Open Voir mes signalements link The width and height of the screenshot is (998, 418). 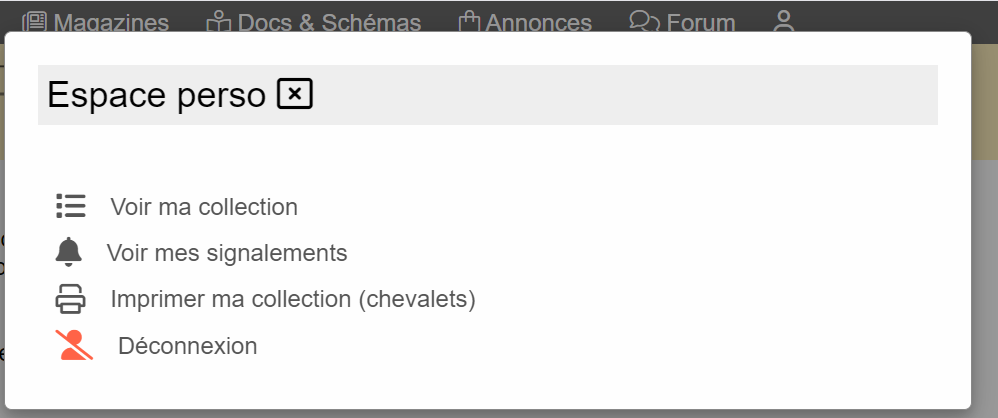click(227, 253)
